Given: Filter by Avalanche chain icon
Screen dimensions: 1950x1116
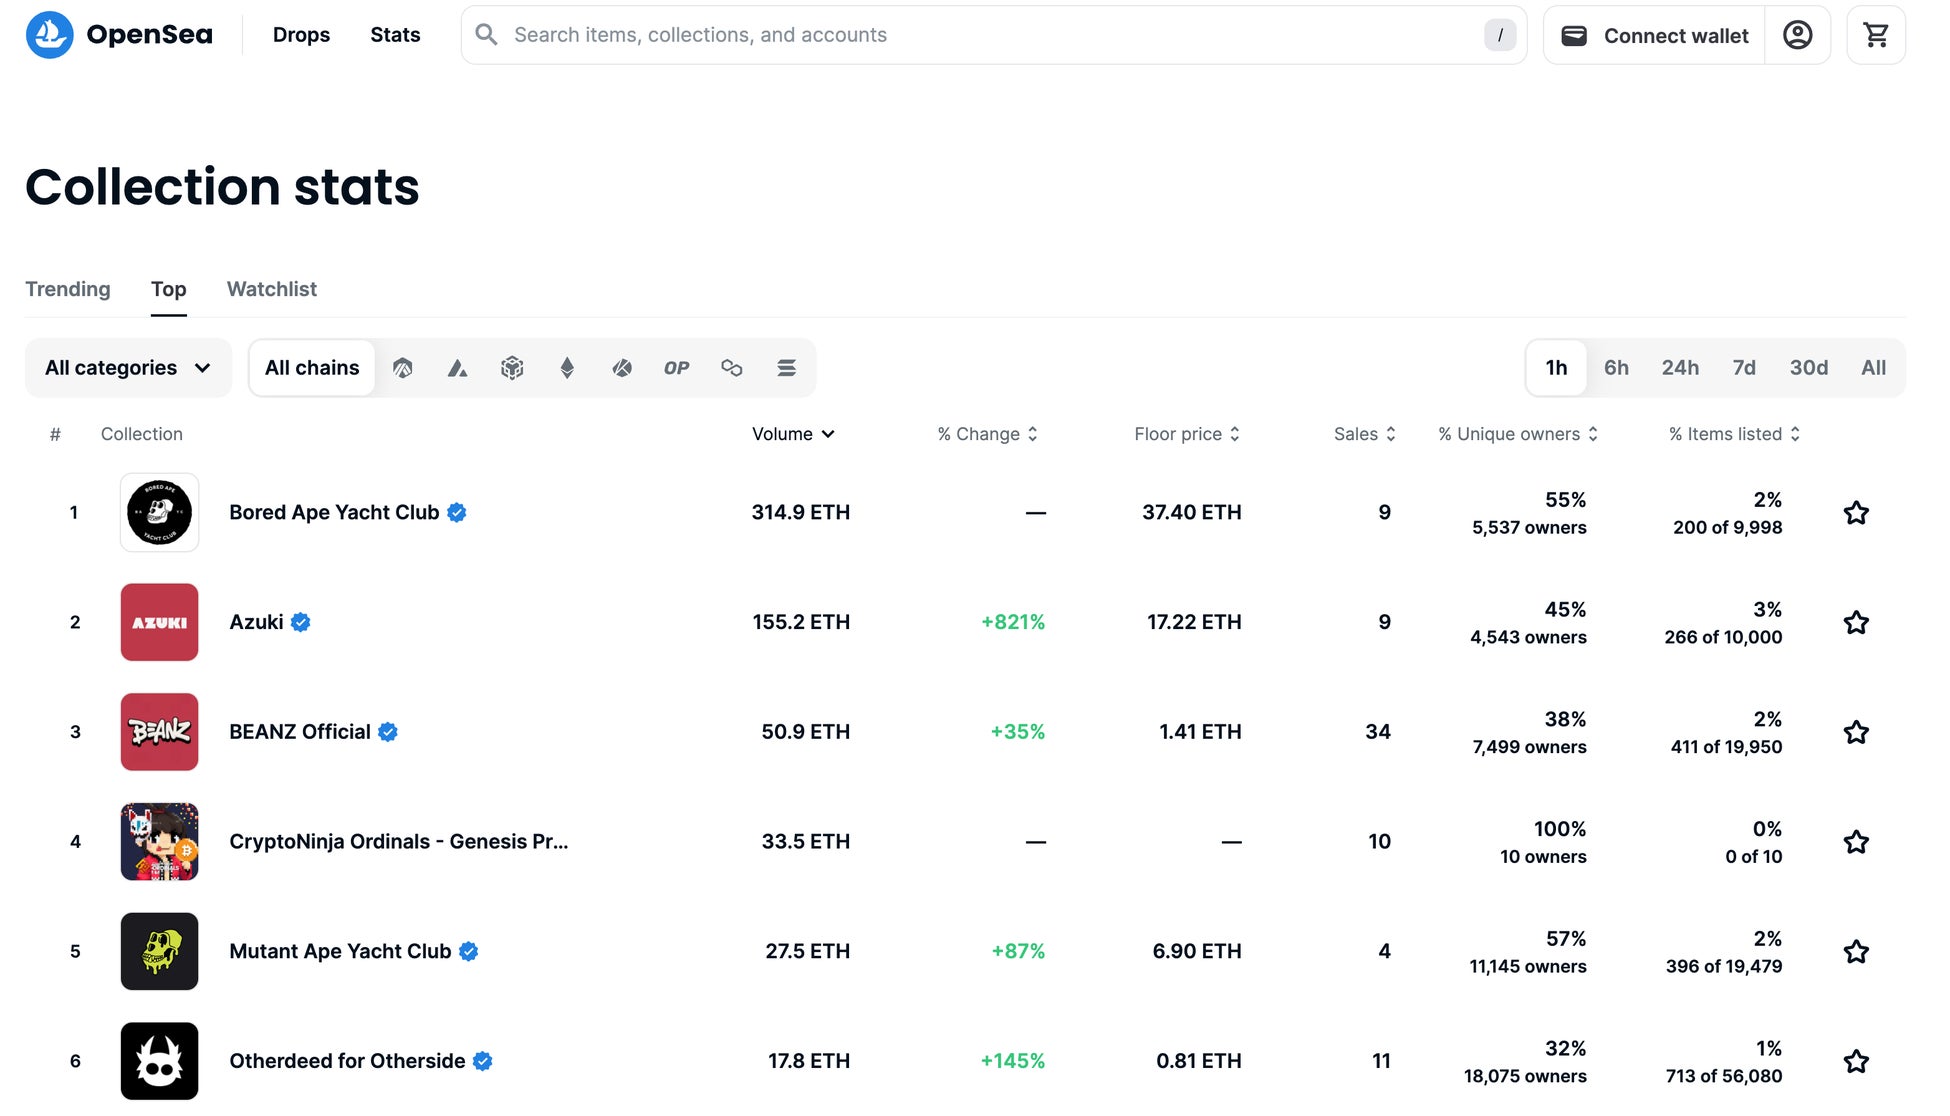Looking at the screenshot, I should (x=457, y=368).
